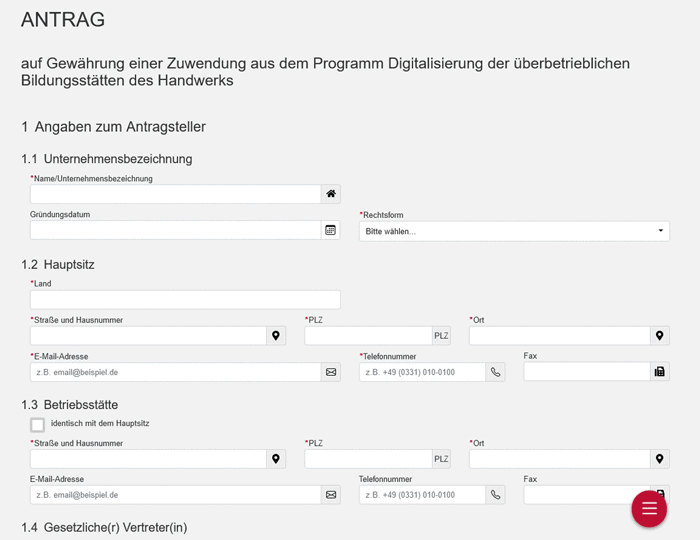
Task: Click the envelope icon in Betriebsstätte E-Mail-Adresse
Action: coord(331,495)
